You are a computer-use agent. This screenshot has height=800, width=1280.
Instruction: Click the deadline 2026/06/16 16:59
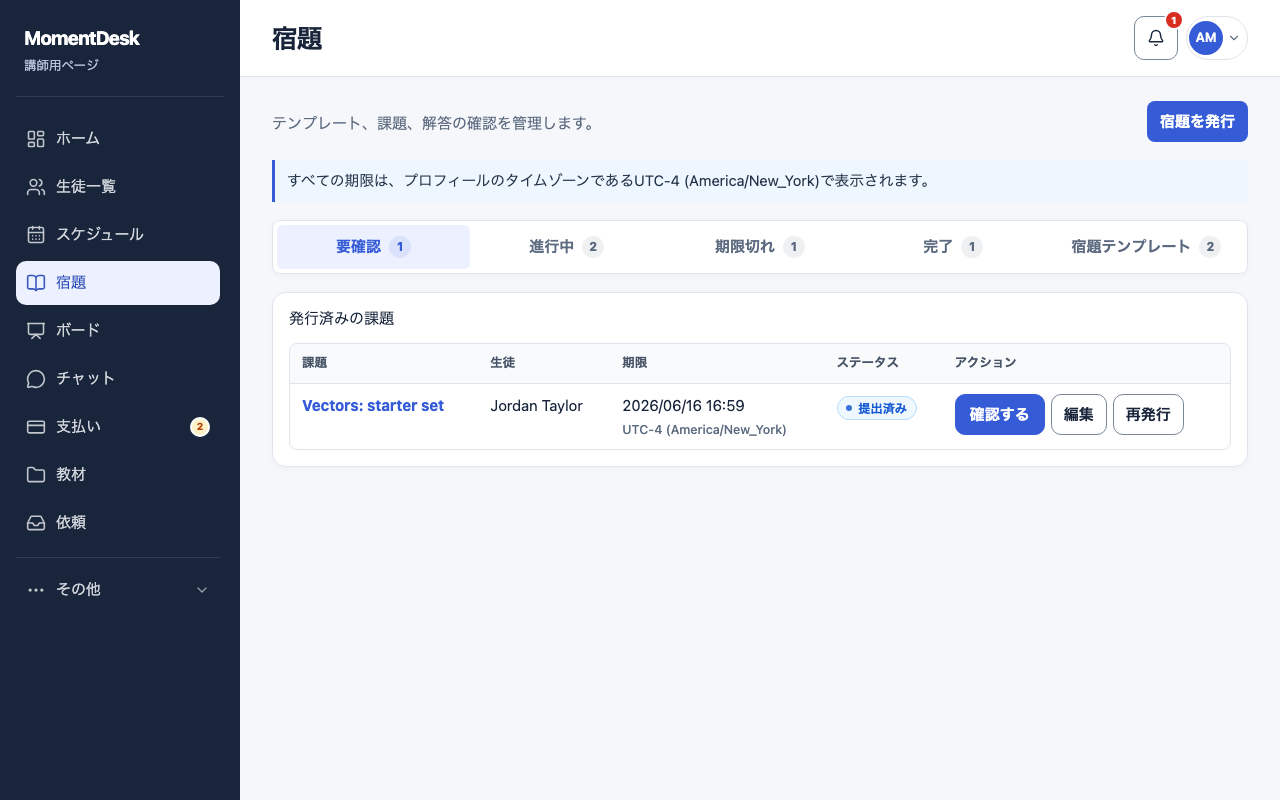click(x=683, y=406)
